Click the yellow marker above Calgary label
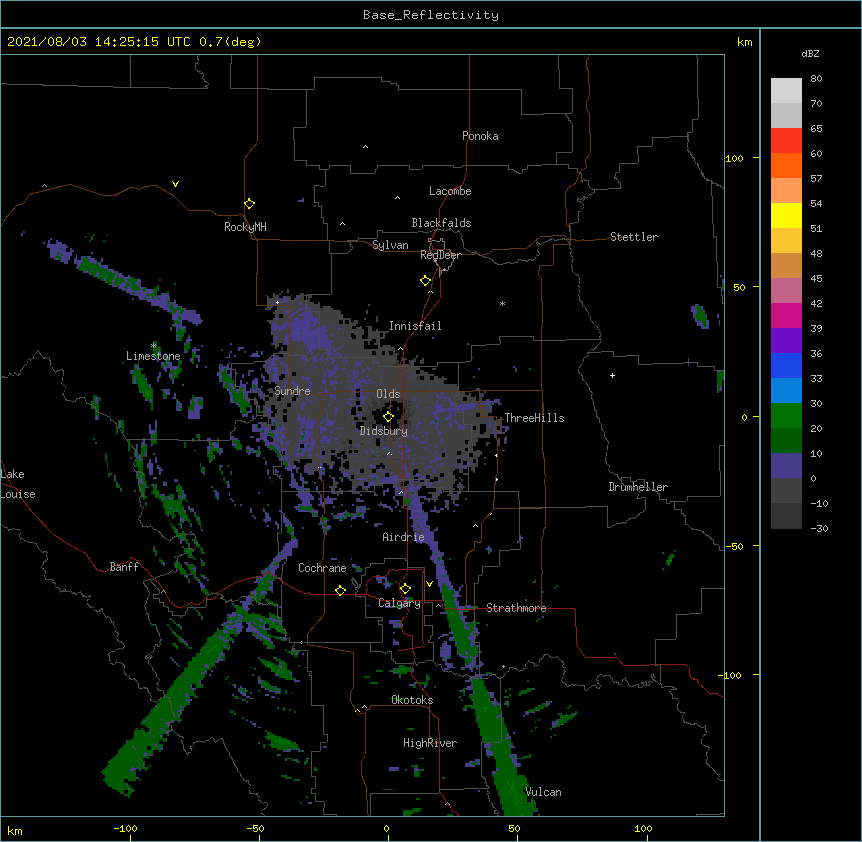 click(x=405, y=589)
